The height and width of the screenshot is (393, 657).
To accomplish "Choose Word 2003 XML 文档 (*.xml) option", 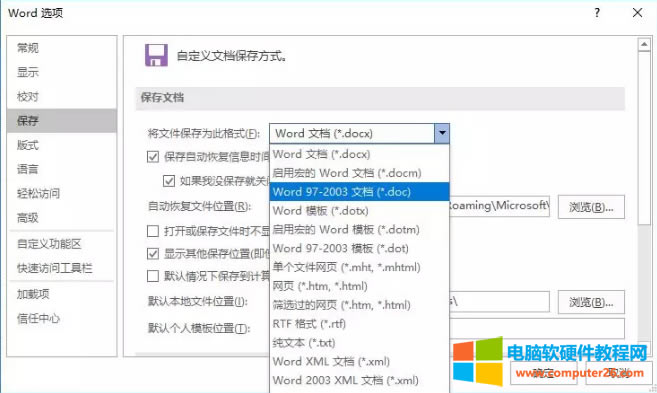I will tap(359, 380).
